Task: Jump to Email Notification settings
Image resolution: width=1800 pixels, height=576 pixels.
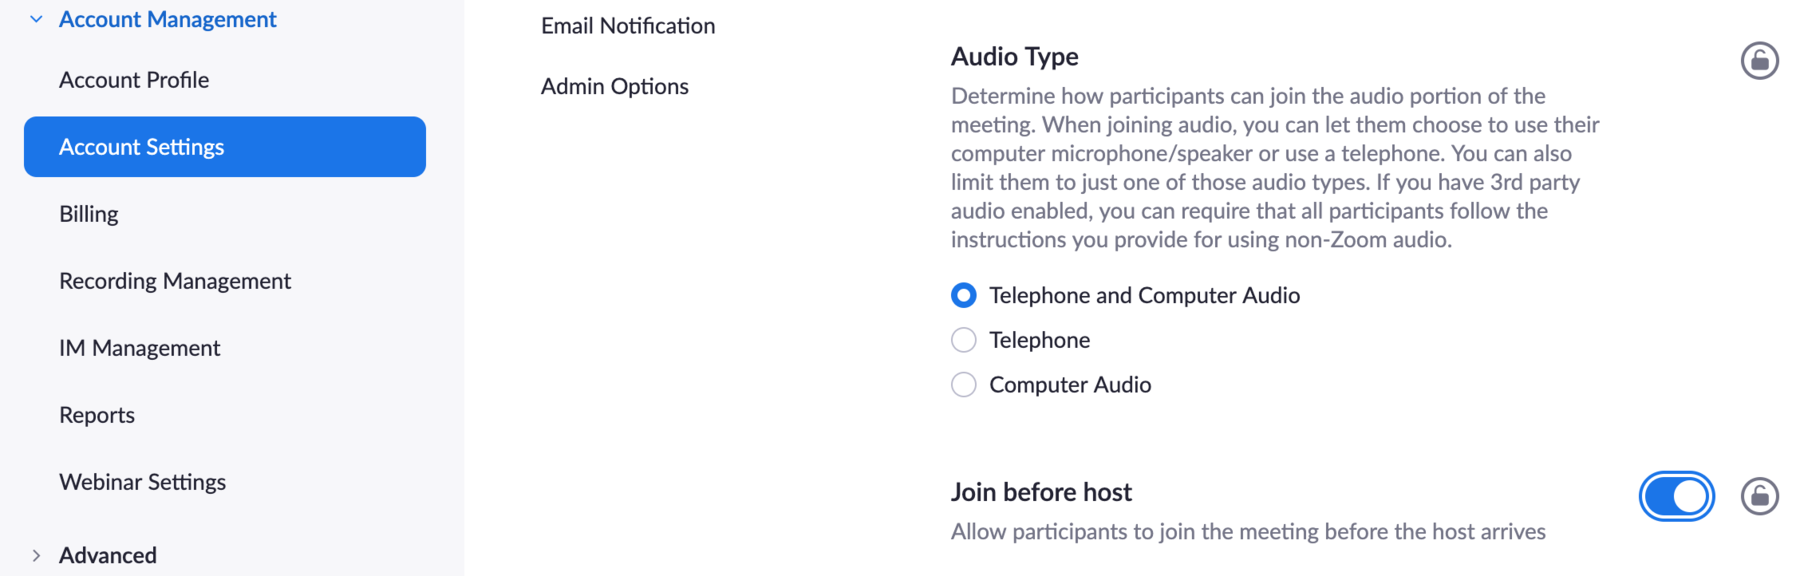Action: 628,26
